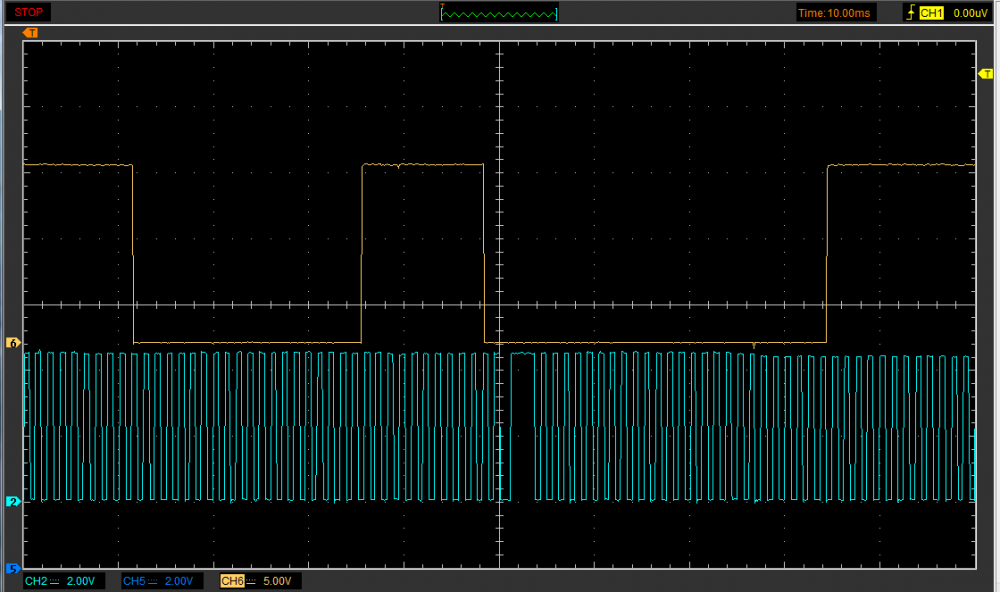Click the rising edge trigger icon
The height and width of the screenshot is (592, 1000).
pos(909,13)
